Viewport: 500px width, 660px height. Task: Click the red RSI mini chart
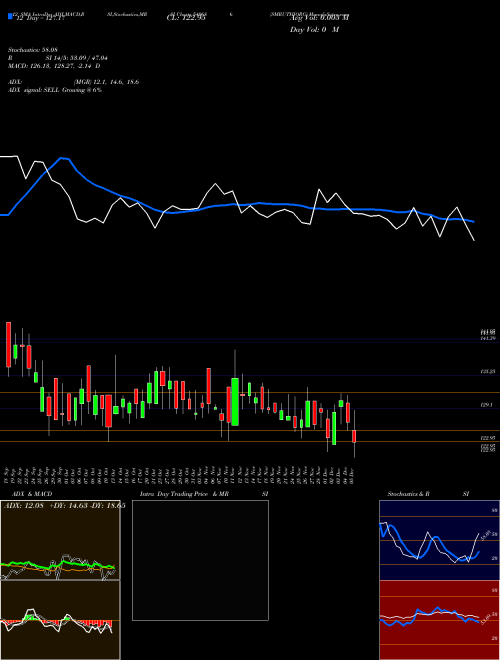(x=439, y=620)
